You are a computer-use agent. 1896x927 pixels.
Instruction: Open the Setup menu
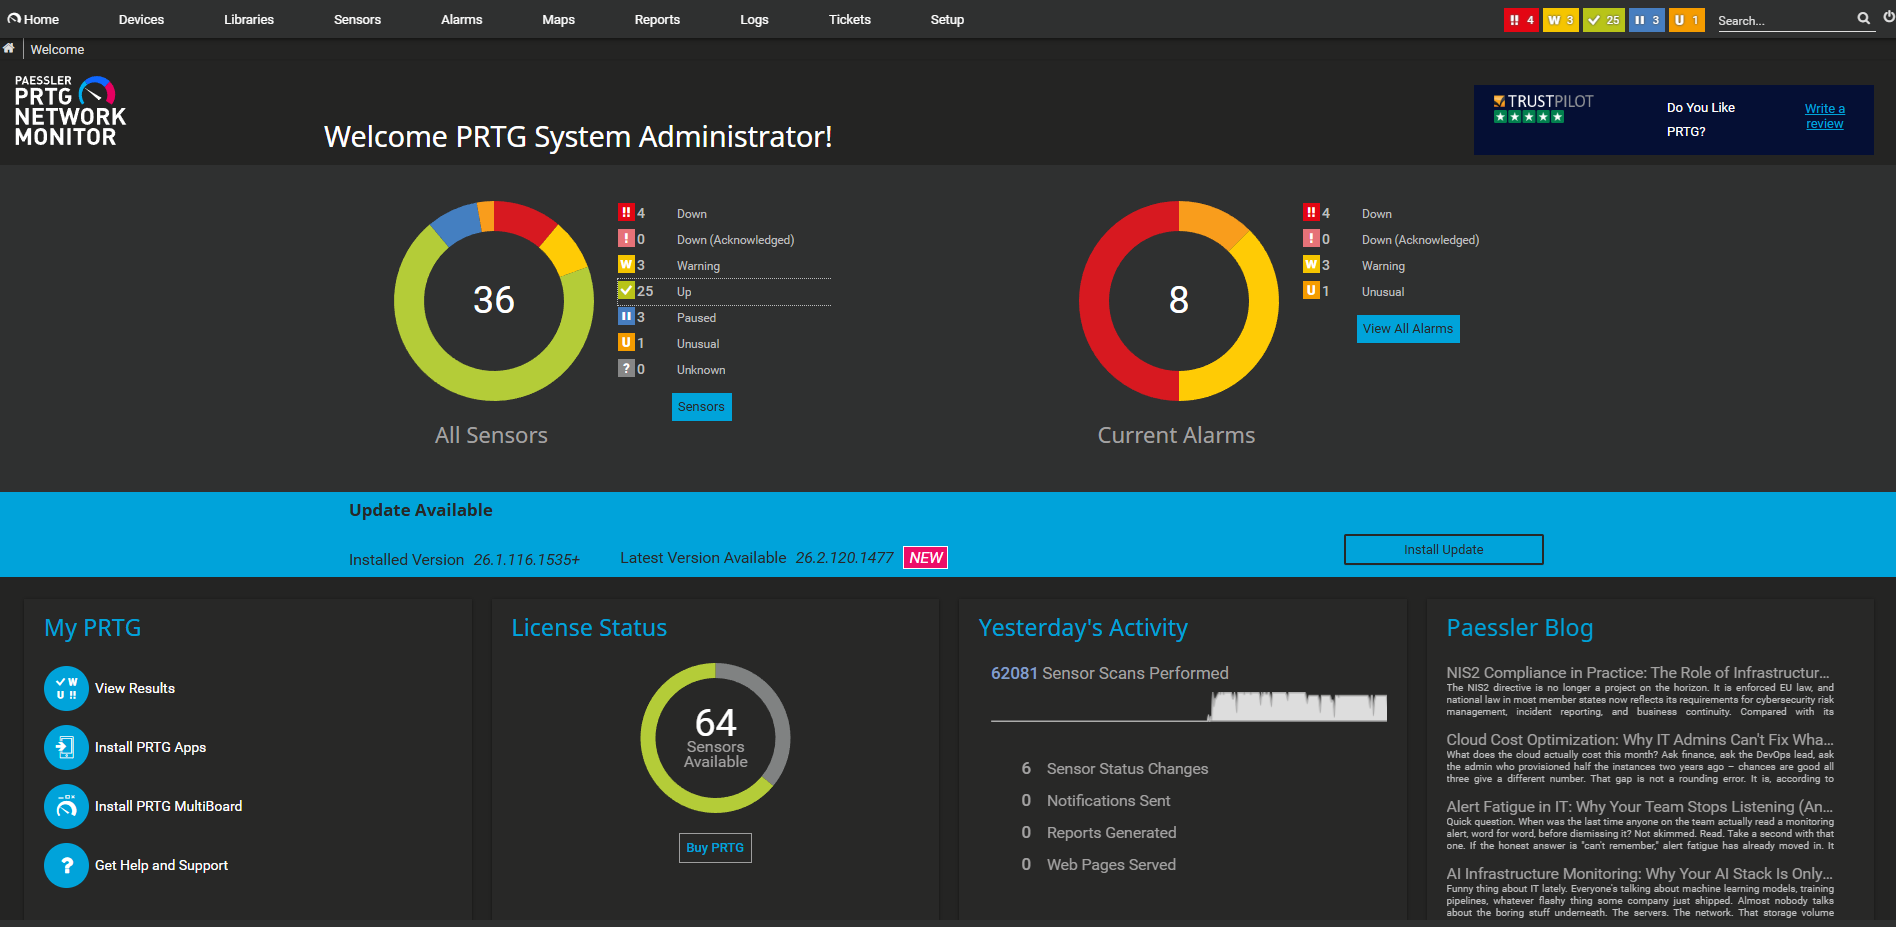click(947, 19)
